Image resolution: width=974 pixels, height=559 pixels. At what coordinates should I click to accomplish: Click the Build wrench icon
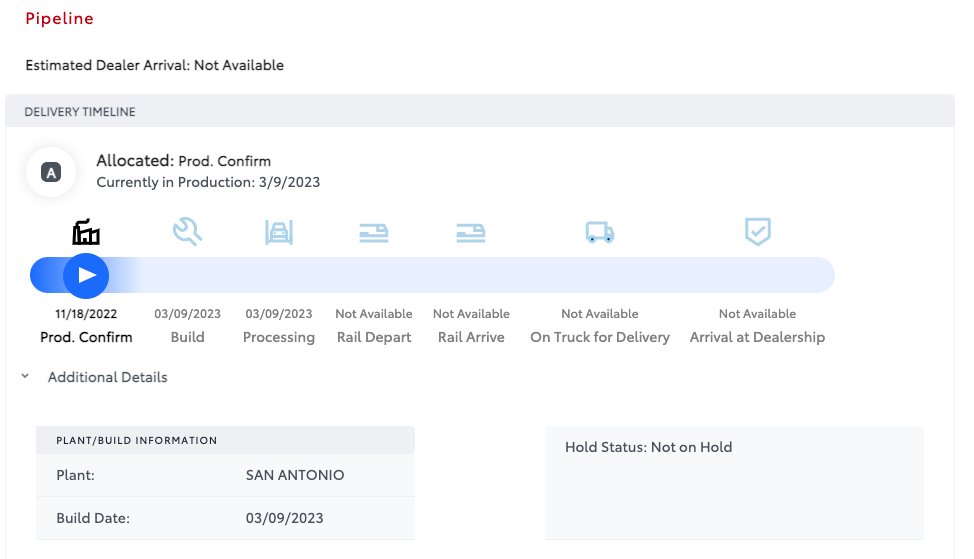(x=187, y=232)
